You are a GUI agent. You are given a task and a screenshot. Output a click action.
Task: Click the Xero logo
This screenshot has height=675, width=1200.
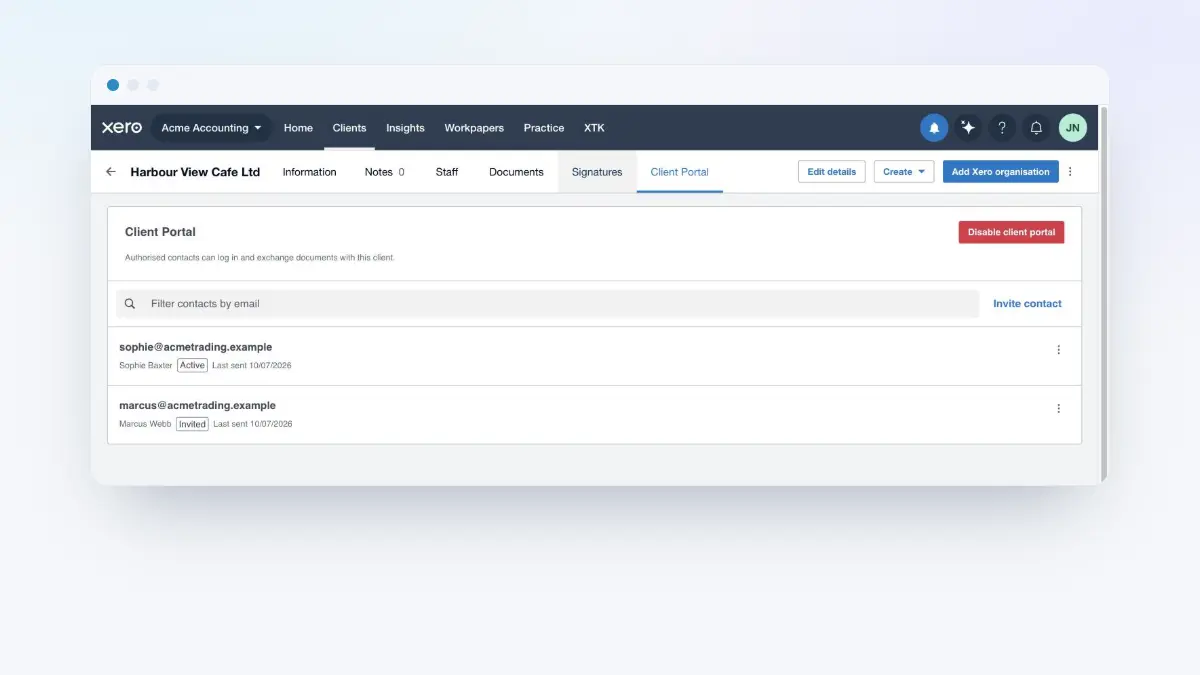121,128
